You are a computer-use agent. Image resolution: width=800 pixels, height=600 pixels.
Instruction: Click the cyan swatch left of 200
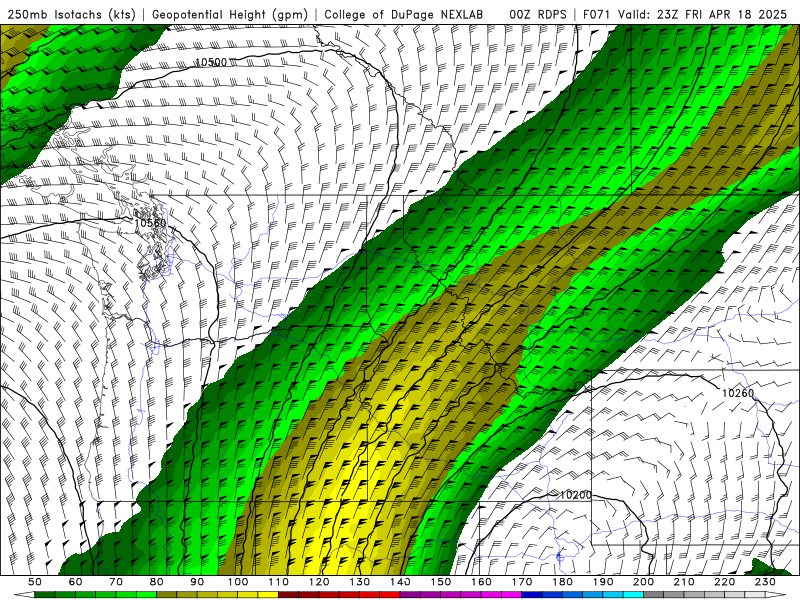634,595
